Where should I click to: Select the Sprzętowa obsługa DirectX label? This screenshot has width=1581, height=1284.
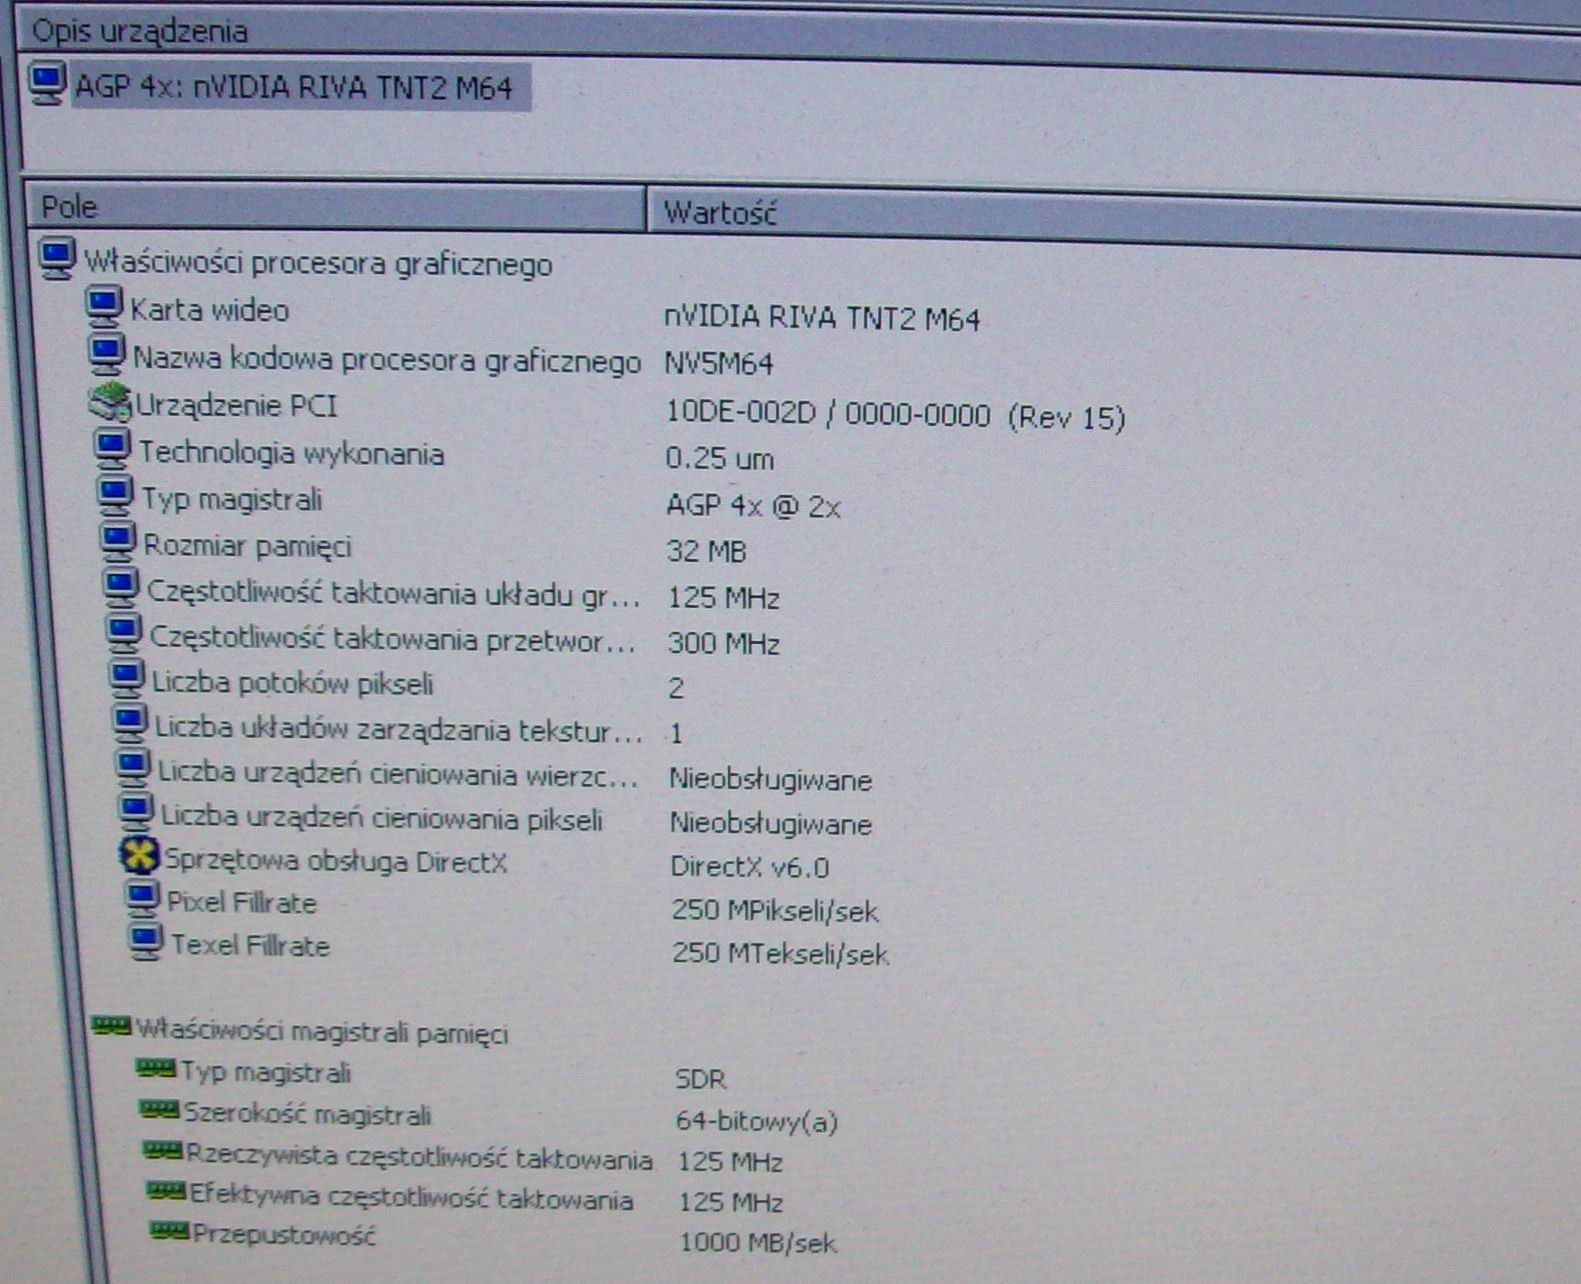pyautogui.click(x=335, y=861)
